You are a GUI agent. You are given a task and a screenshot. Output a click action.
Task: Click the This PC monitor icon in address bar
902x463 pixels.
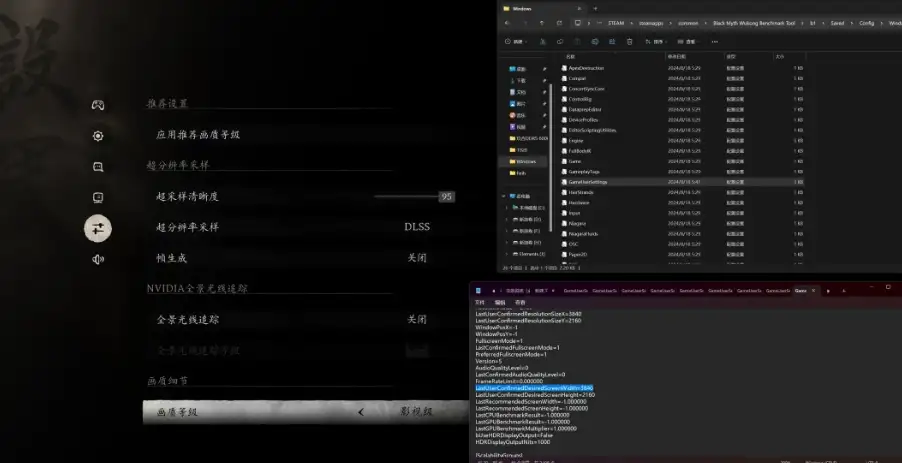(x=578, y=23)
